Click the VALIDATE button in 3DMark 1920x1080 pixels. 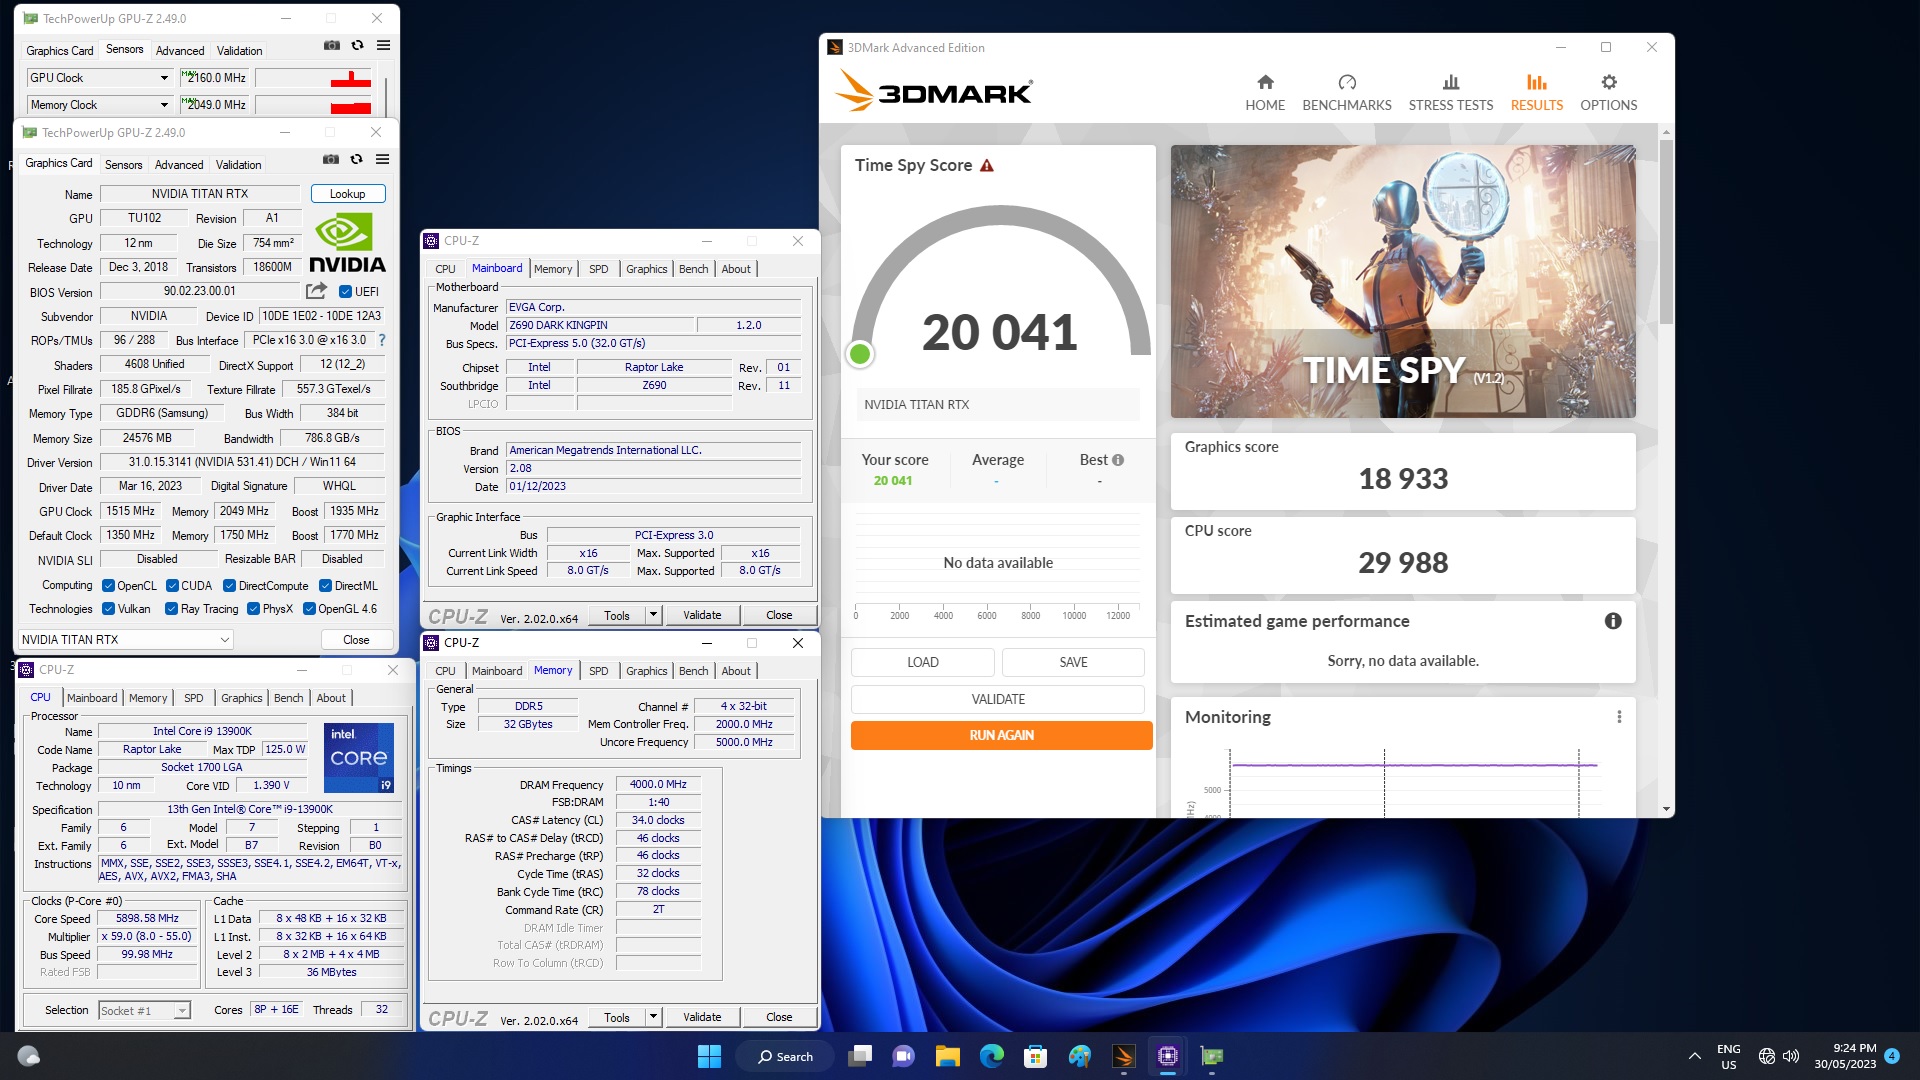pyautogui.click(x=998, y=699)
